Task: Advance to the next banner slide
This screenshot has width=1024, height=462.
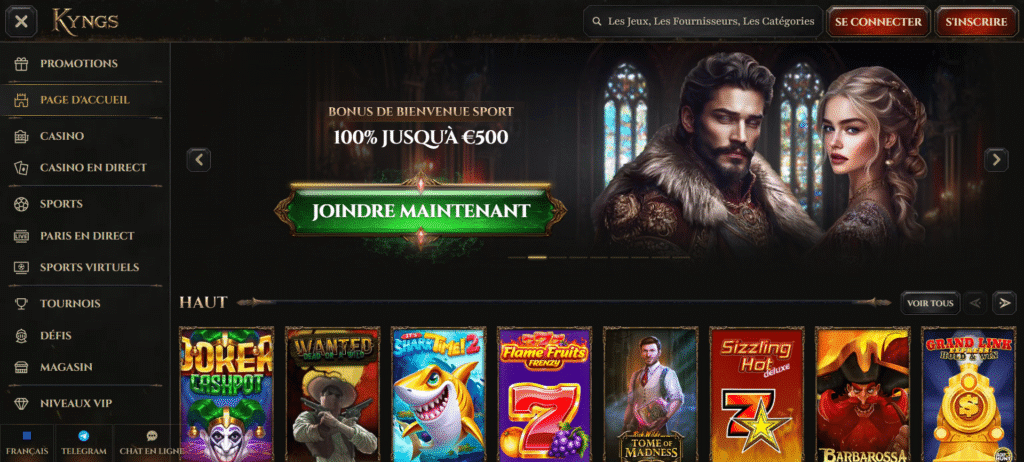Action: pyautogui.click(x=996, y=159)
